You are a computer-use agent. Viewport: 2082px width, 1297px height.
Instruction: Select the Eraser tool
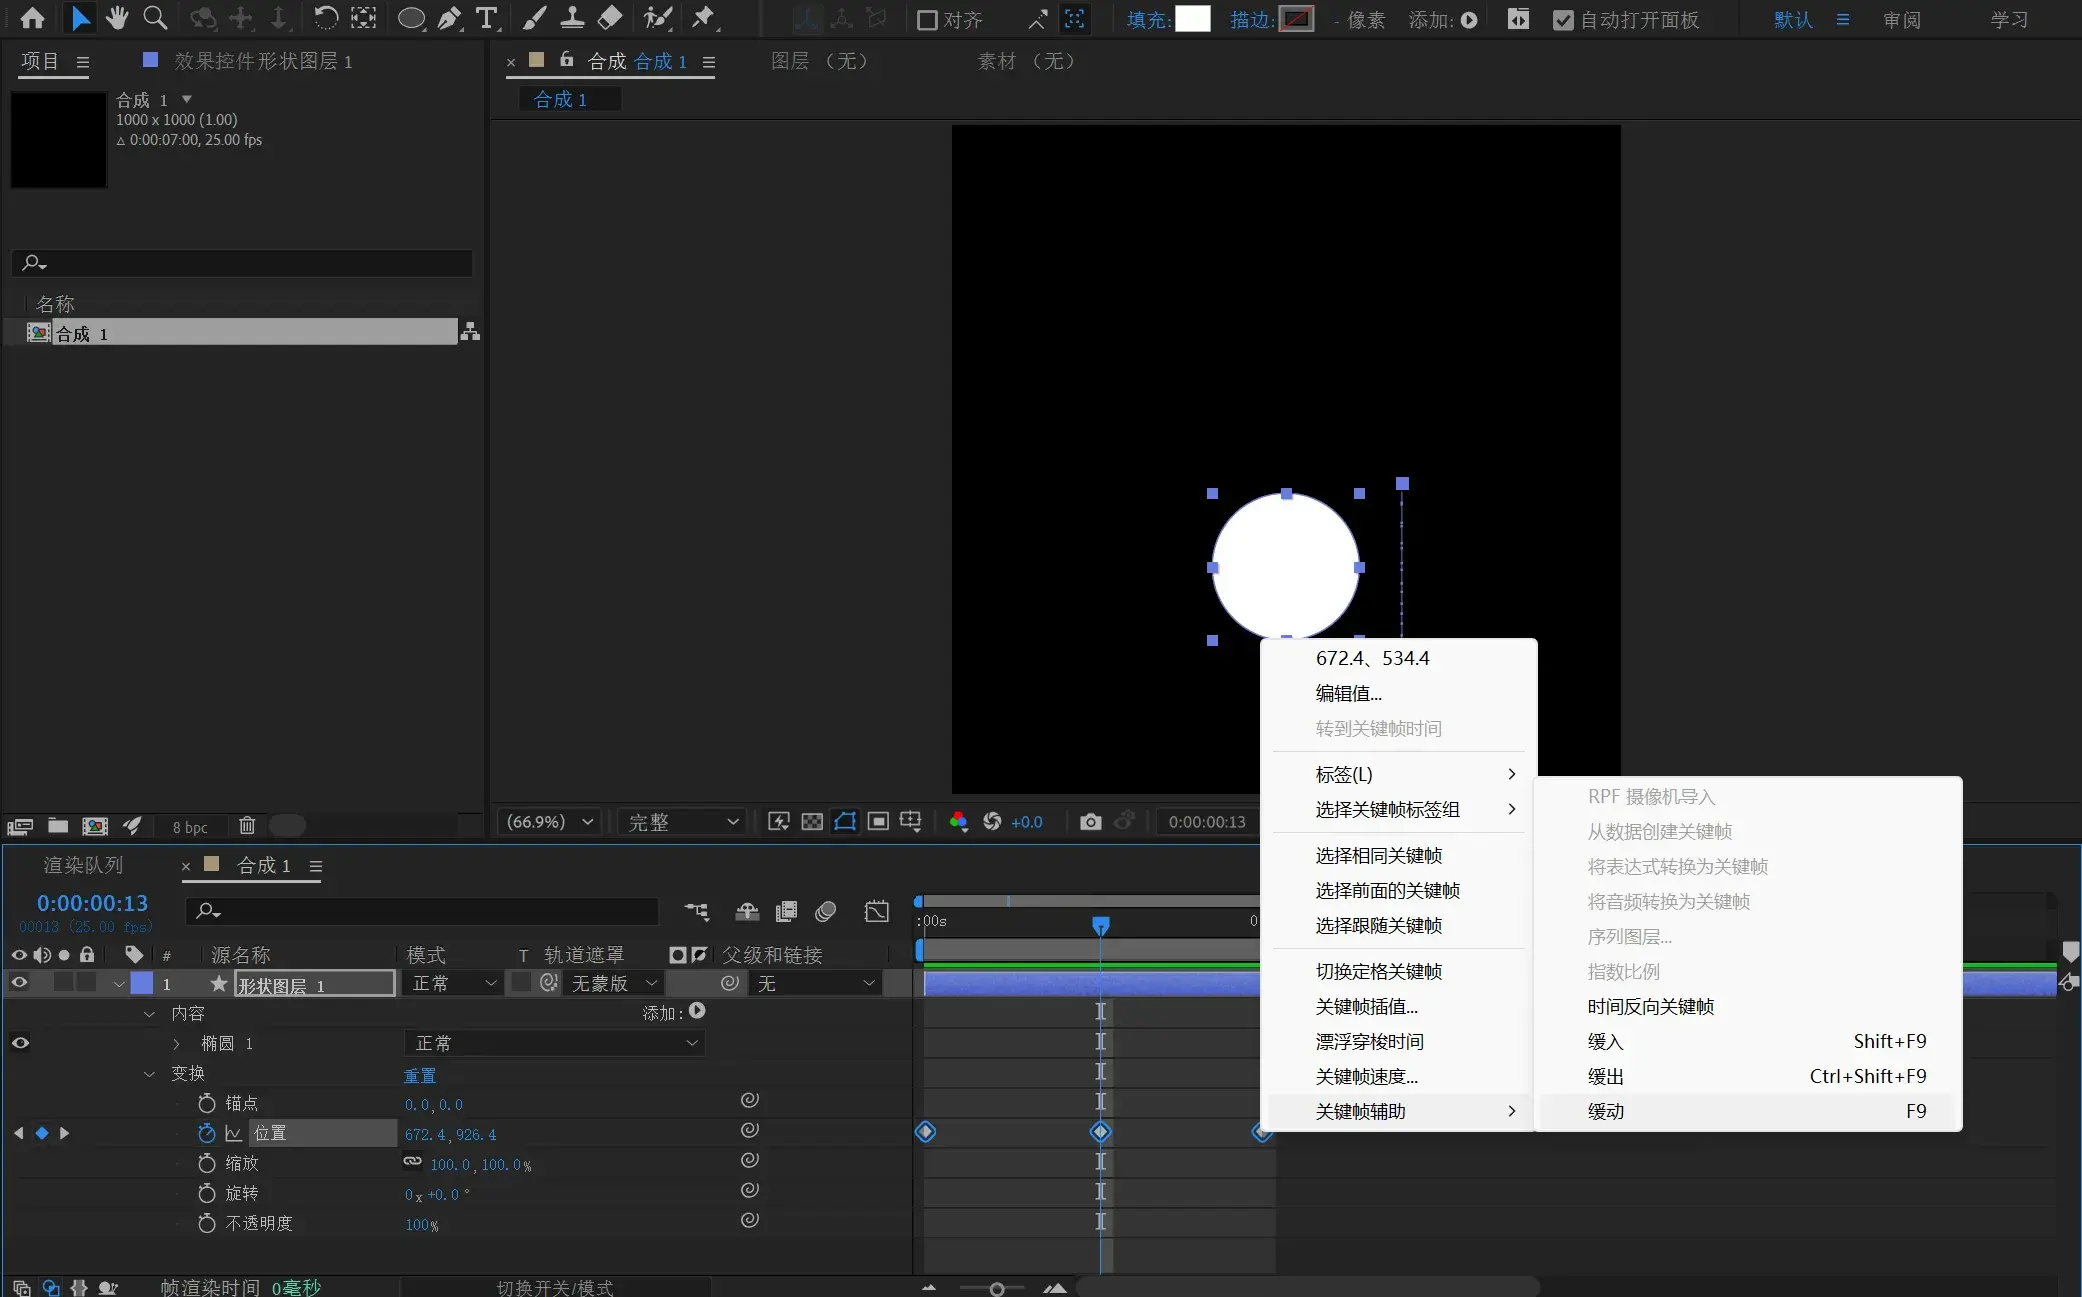[610, 18]
